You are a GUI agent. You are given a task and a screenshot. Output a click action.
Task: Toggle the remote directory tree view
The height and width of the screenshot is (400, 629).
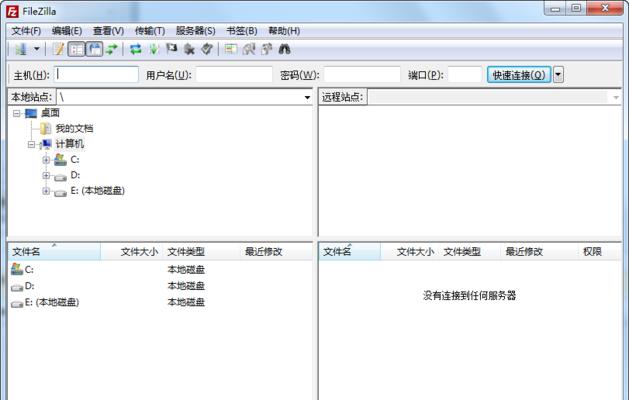[x=94, y=49]
